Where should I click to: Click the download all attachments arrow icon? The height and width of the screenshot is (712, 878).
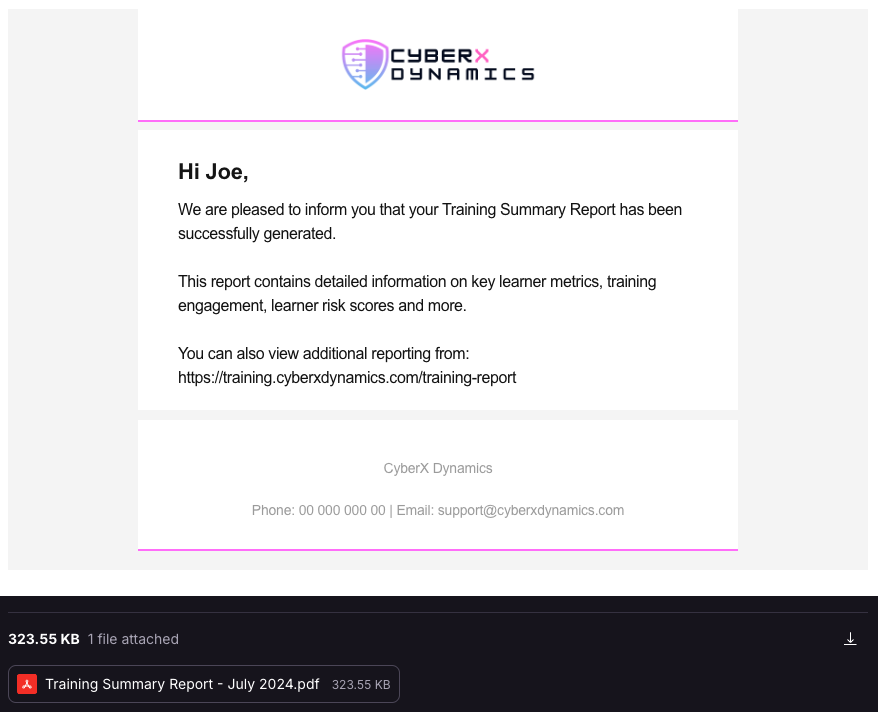point(850,639)
